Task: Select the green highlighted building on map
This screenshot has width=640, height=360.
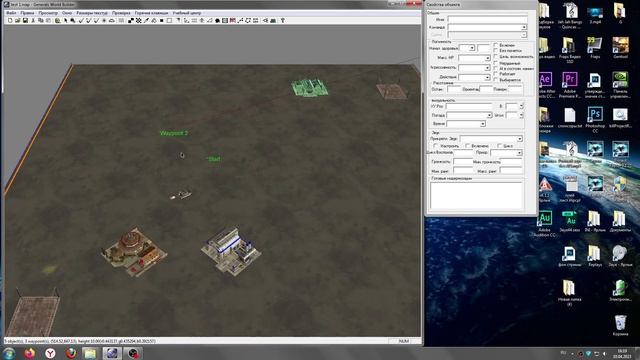Action: [x=310, y=87]
